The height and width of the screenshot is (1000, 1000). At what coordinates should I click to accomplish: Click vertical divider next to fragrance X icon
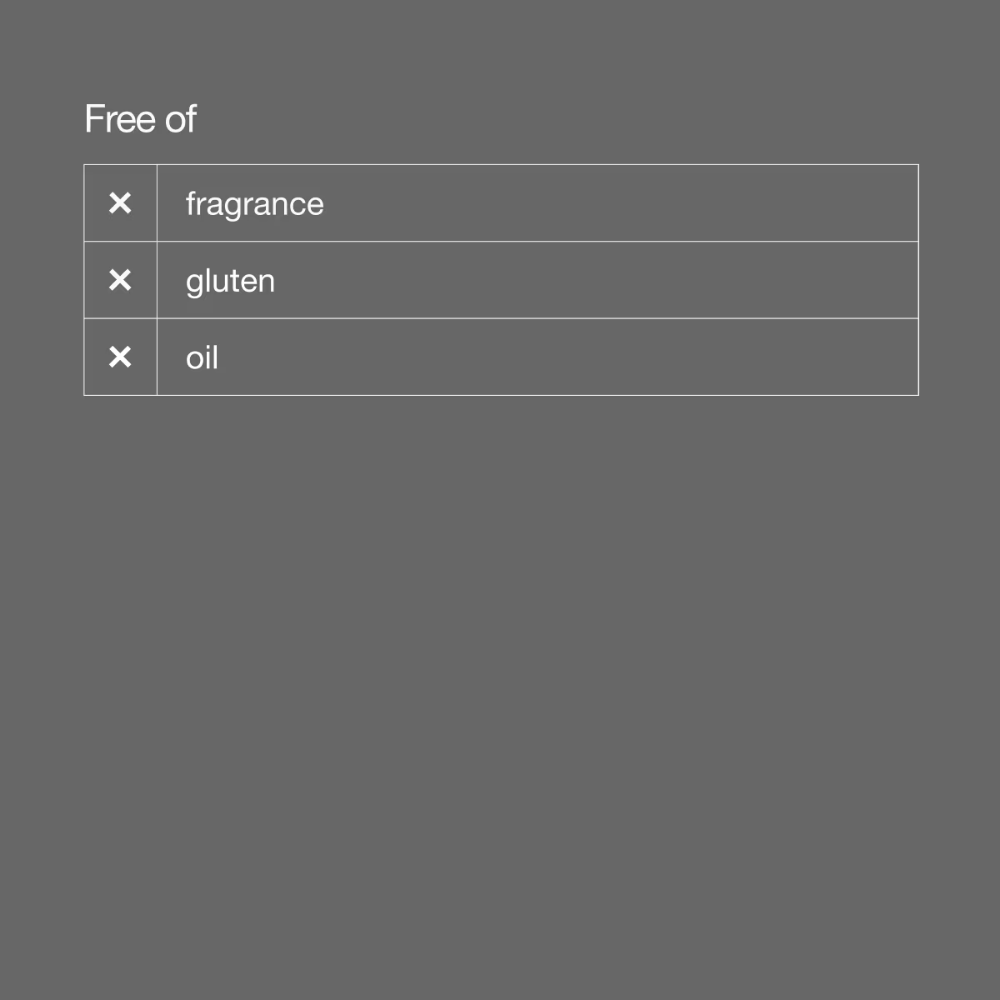coord(157,204)
